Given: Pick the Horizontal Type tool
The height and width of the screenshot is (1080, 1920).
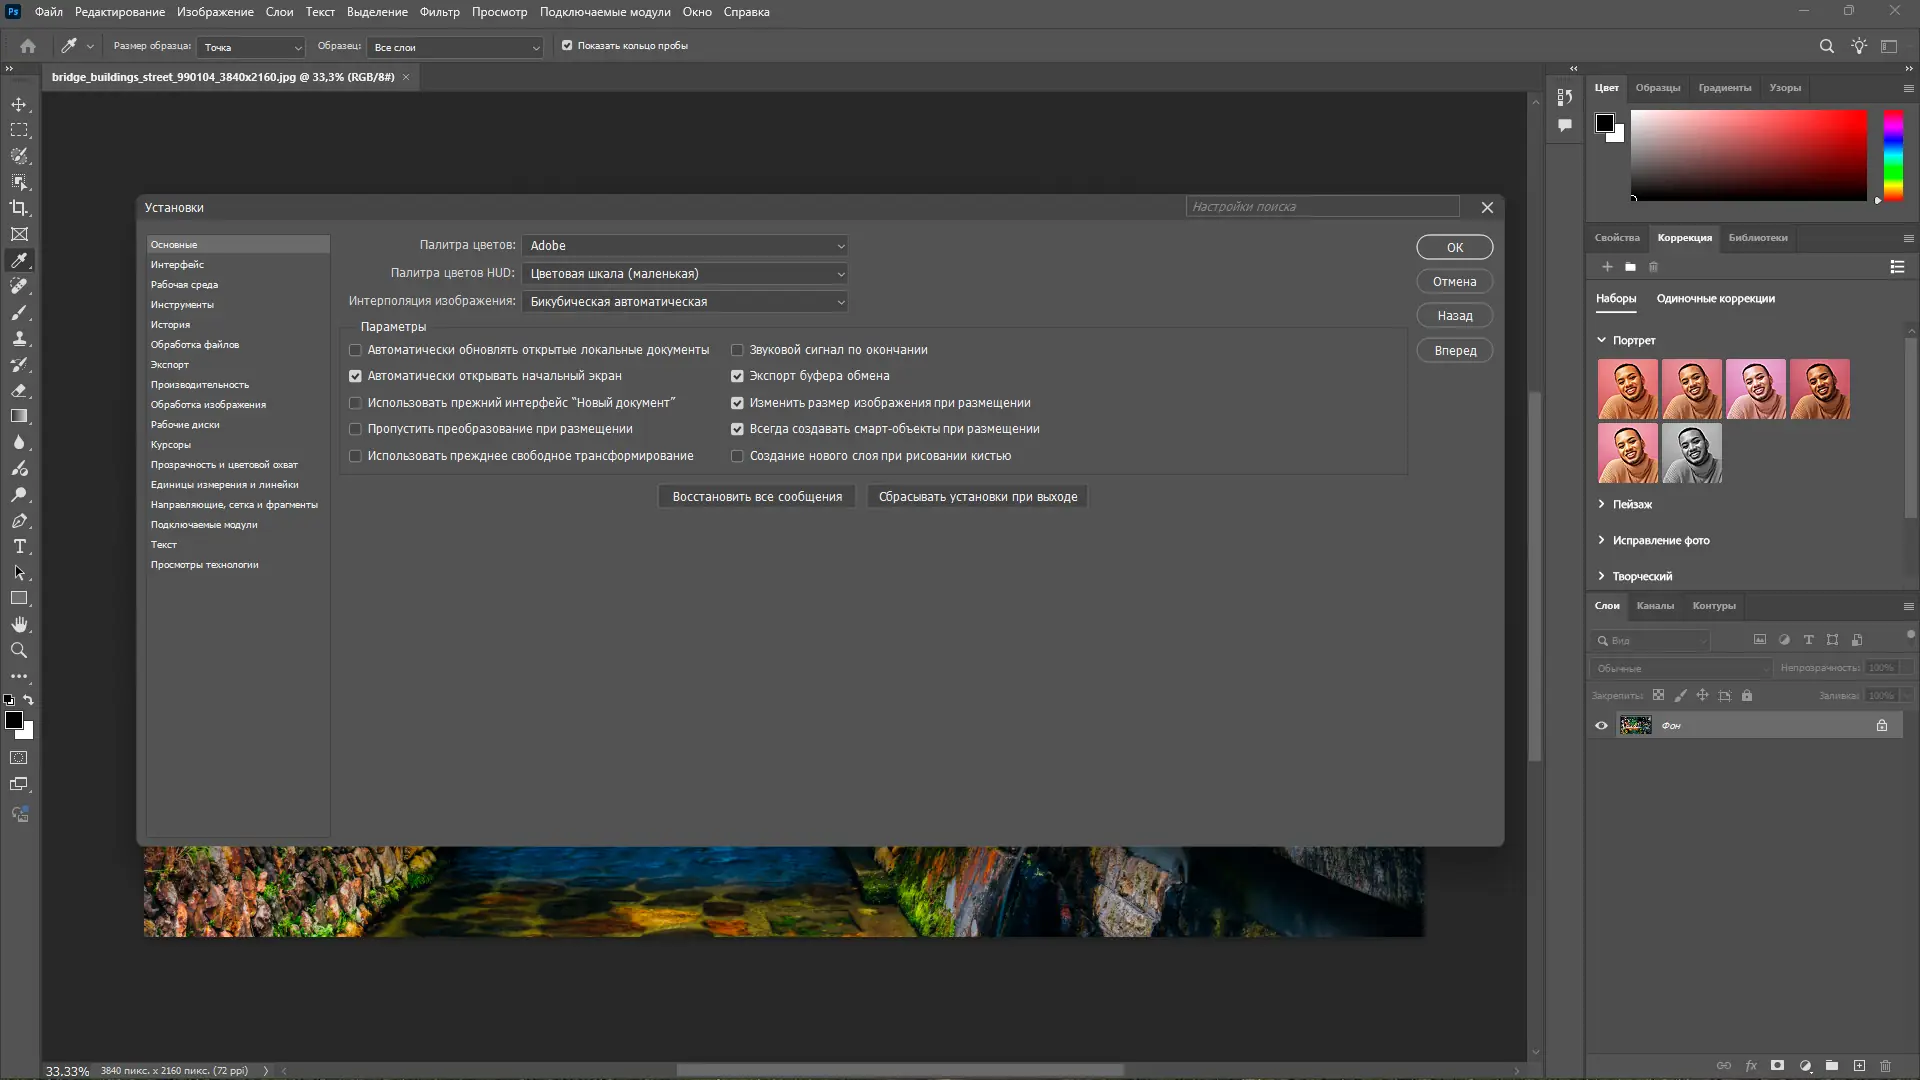Looking at the screenshot, I should pyautogui.click(x=19, y=546).
